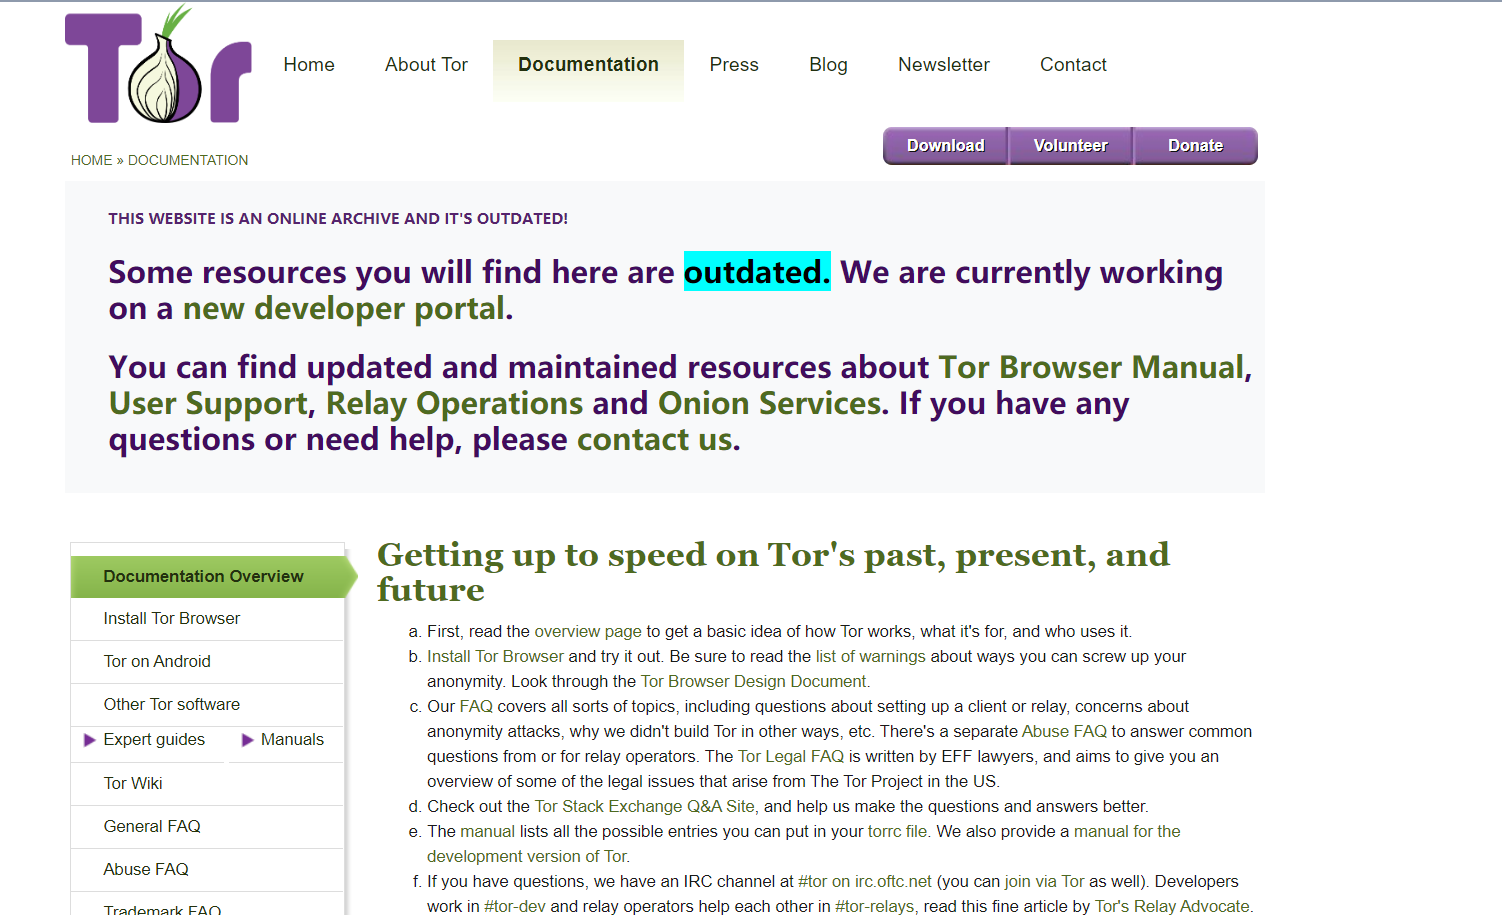Visit Tor Stack Exchange Q&A Site link
Image resolution: width=1502 pixels, height=915 pixels.
click(x=645, y=807)
